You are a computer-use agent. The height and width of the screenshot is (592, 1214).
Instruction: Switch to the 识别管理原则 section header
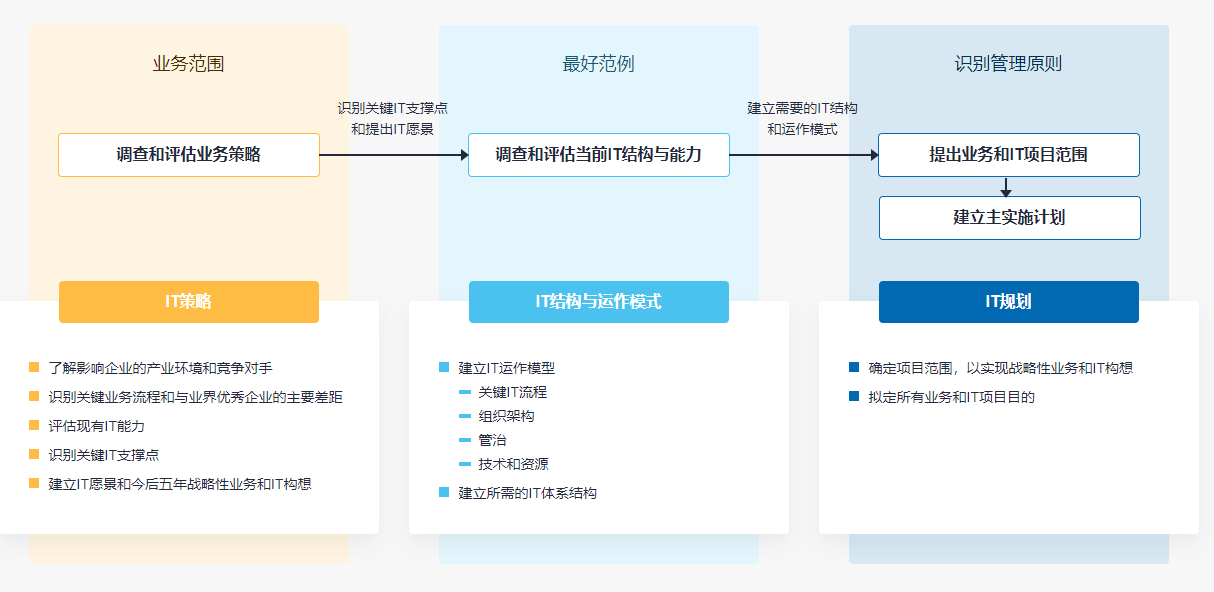pyautogui.click(x=1010, y=63)
